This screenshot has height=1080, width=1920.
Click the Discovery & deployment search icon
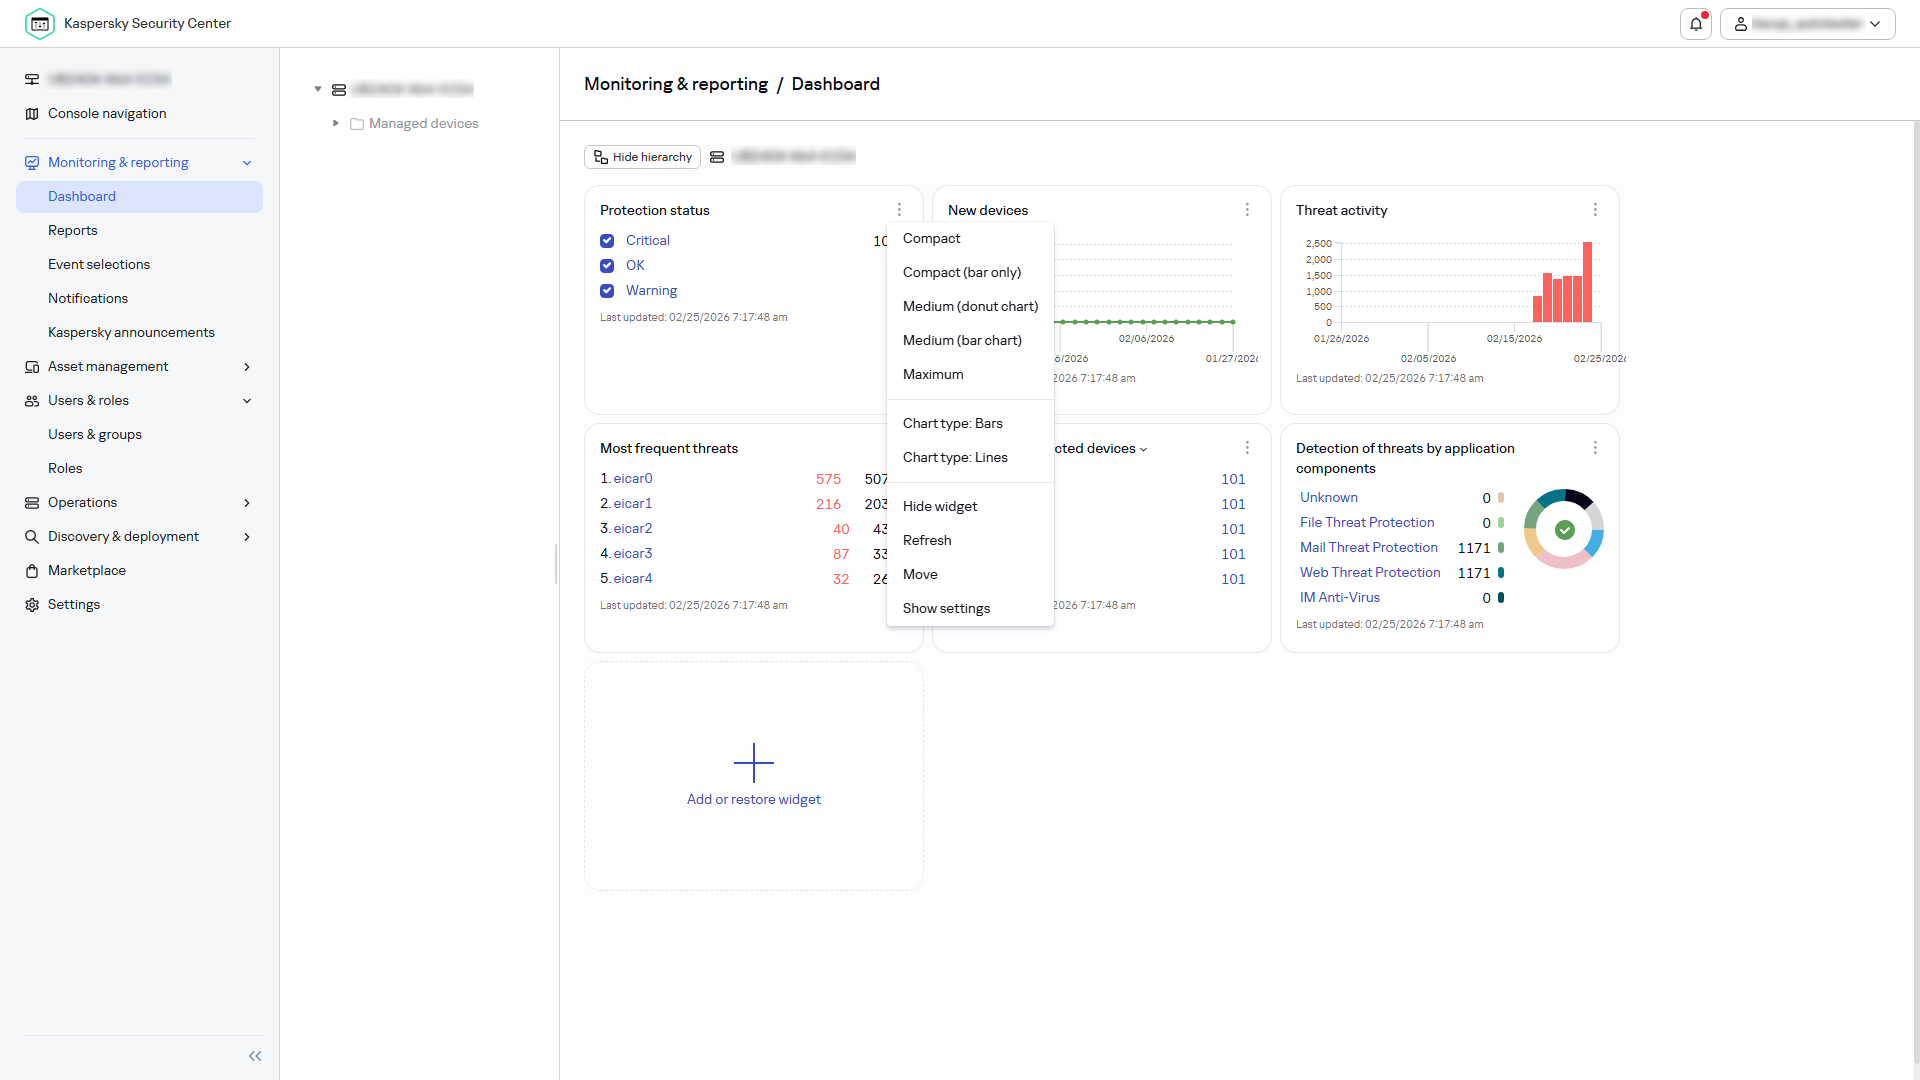tap(32, 537)
